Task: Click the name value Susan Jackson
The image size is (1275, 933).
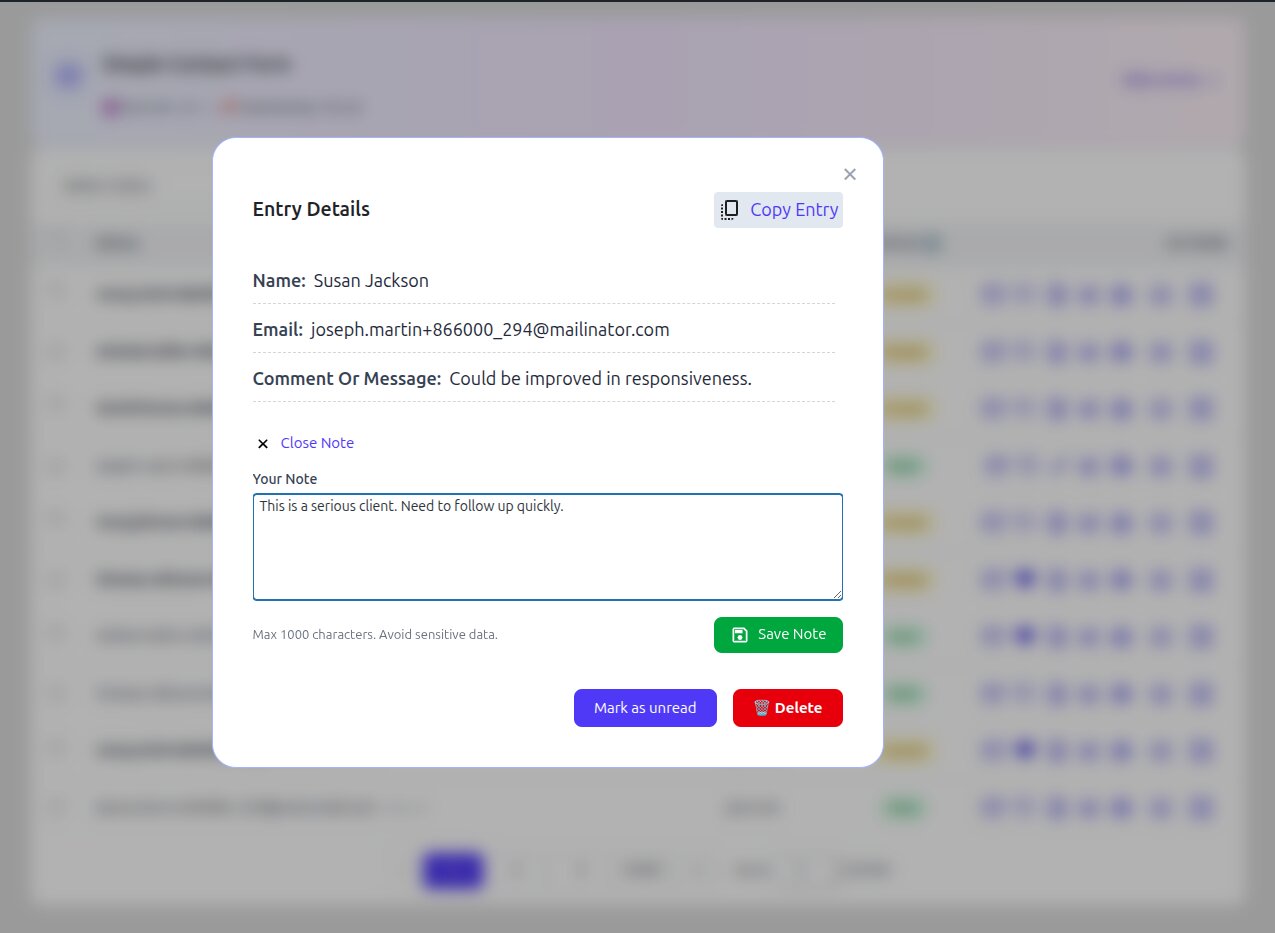Action: (x=371, y=281)
